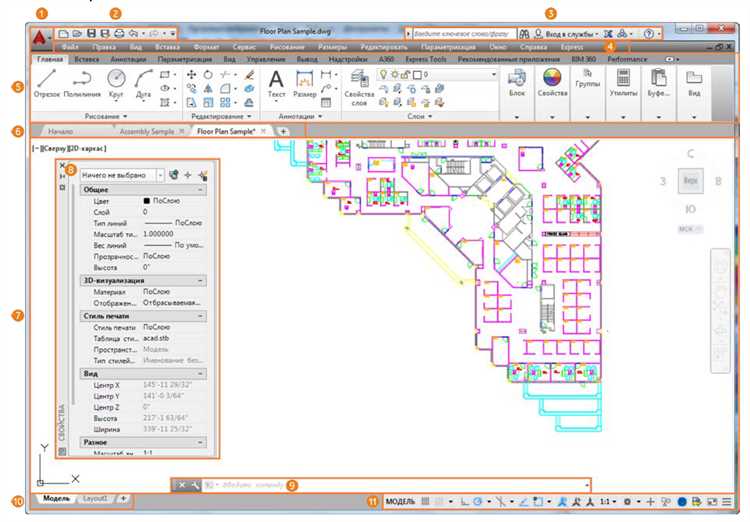750x522 pixels.
Task: Click the Plot printer icon in quick access toolbar
Action: coord(119,33)
